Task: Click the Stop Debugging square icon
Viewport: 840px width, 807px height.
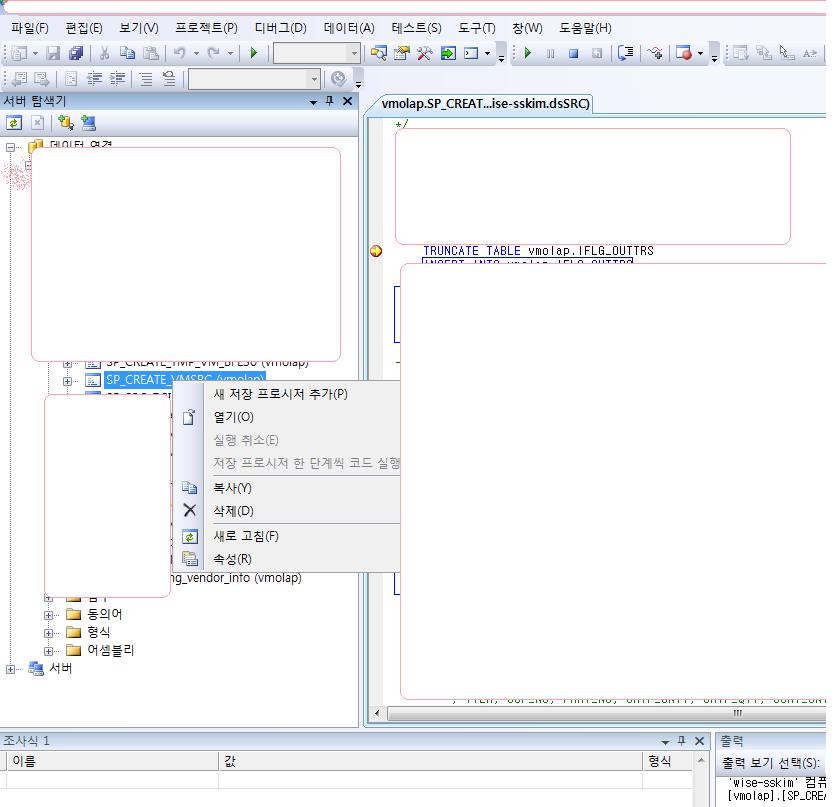Action: (x=573, y=53)
